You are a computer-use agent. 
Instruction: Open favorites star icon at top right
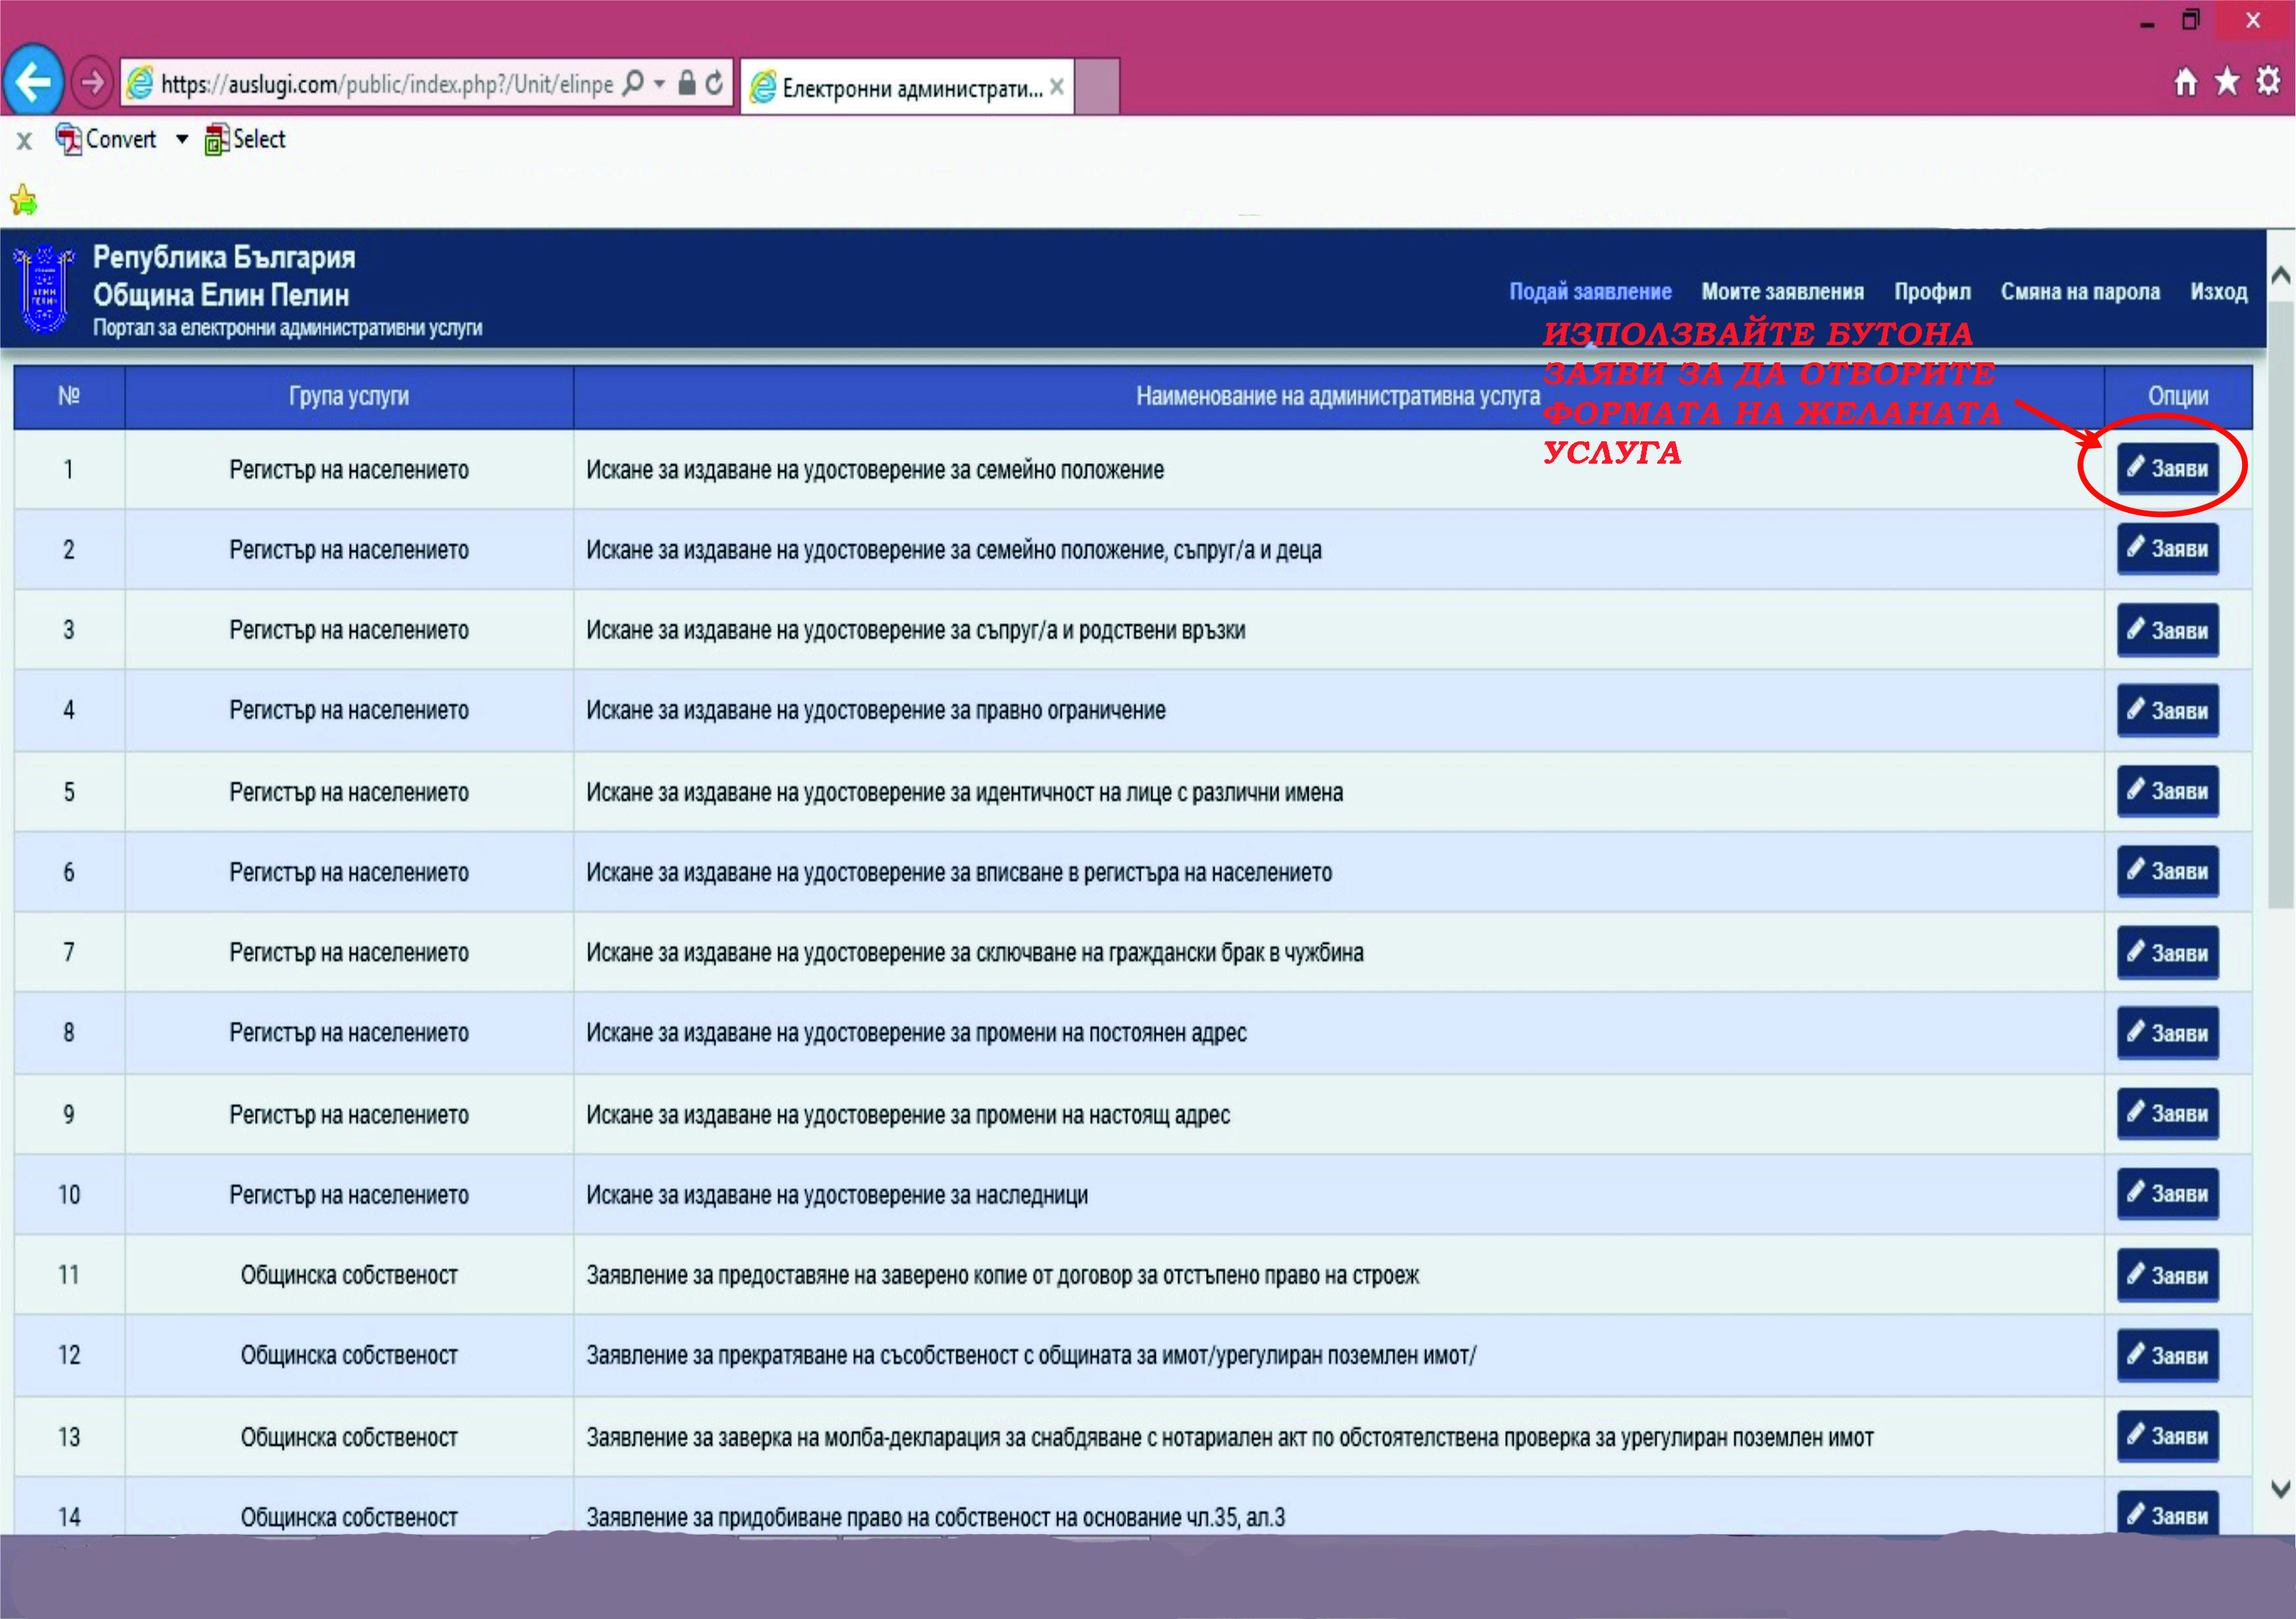click(2226, 81)
